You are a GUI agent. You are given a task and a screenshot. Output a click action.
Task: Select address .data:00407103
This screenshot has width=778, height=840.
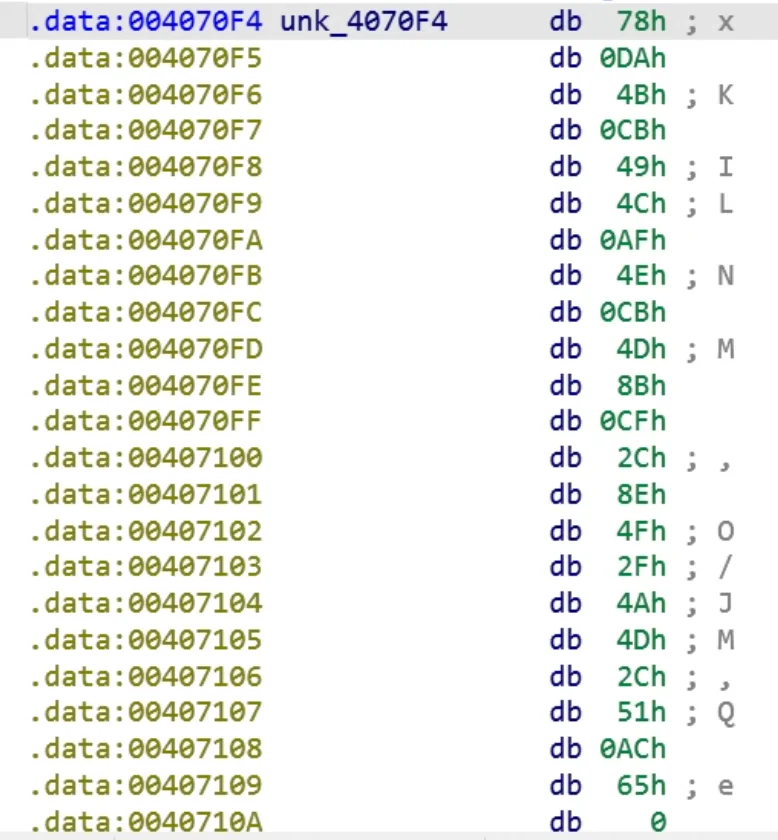pos(146,566)
